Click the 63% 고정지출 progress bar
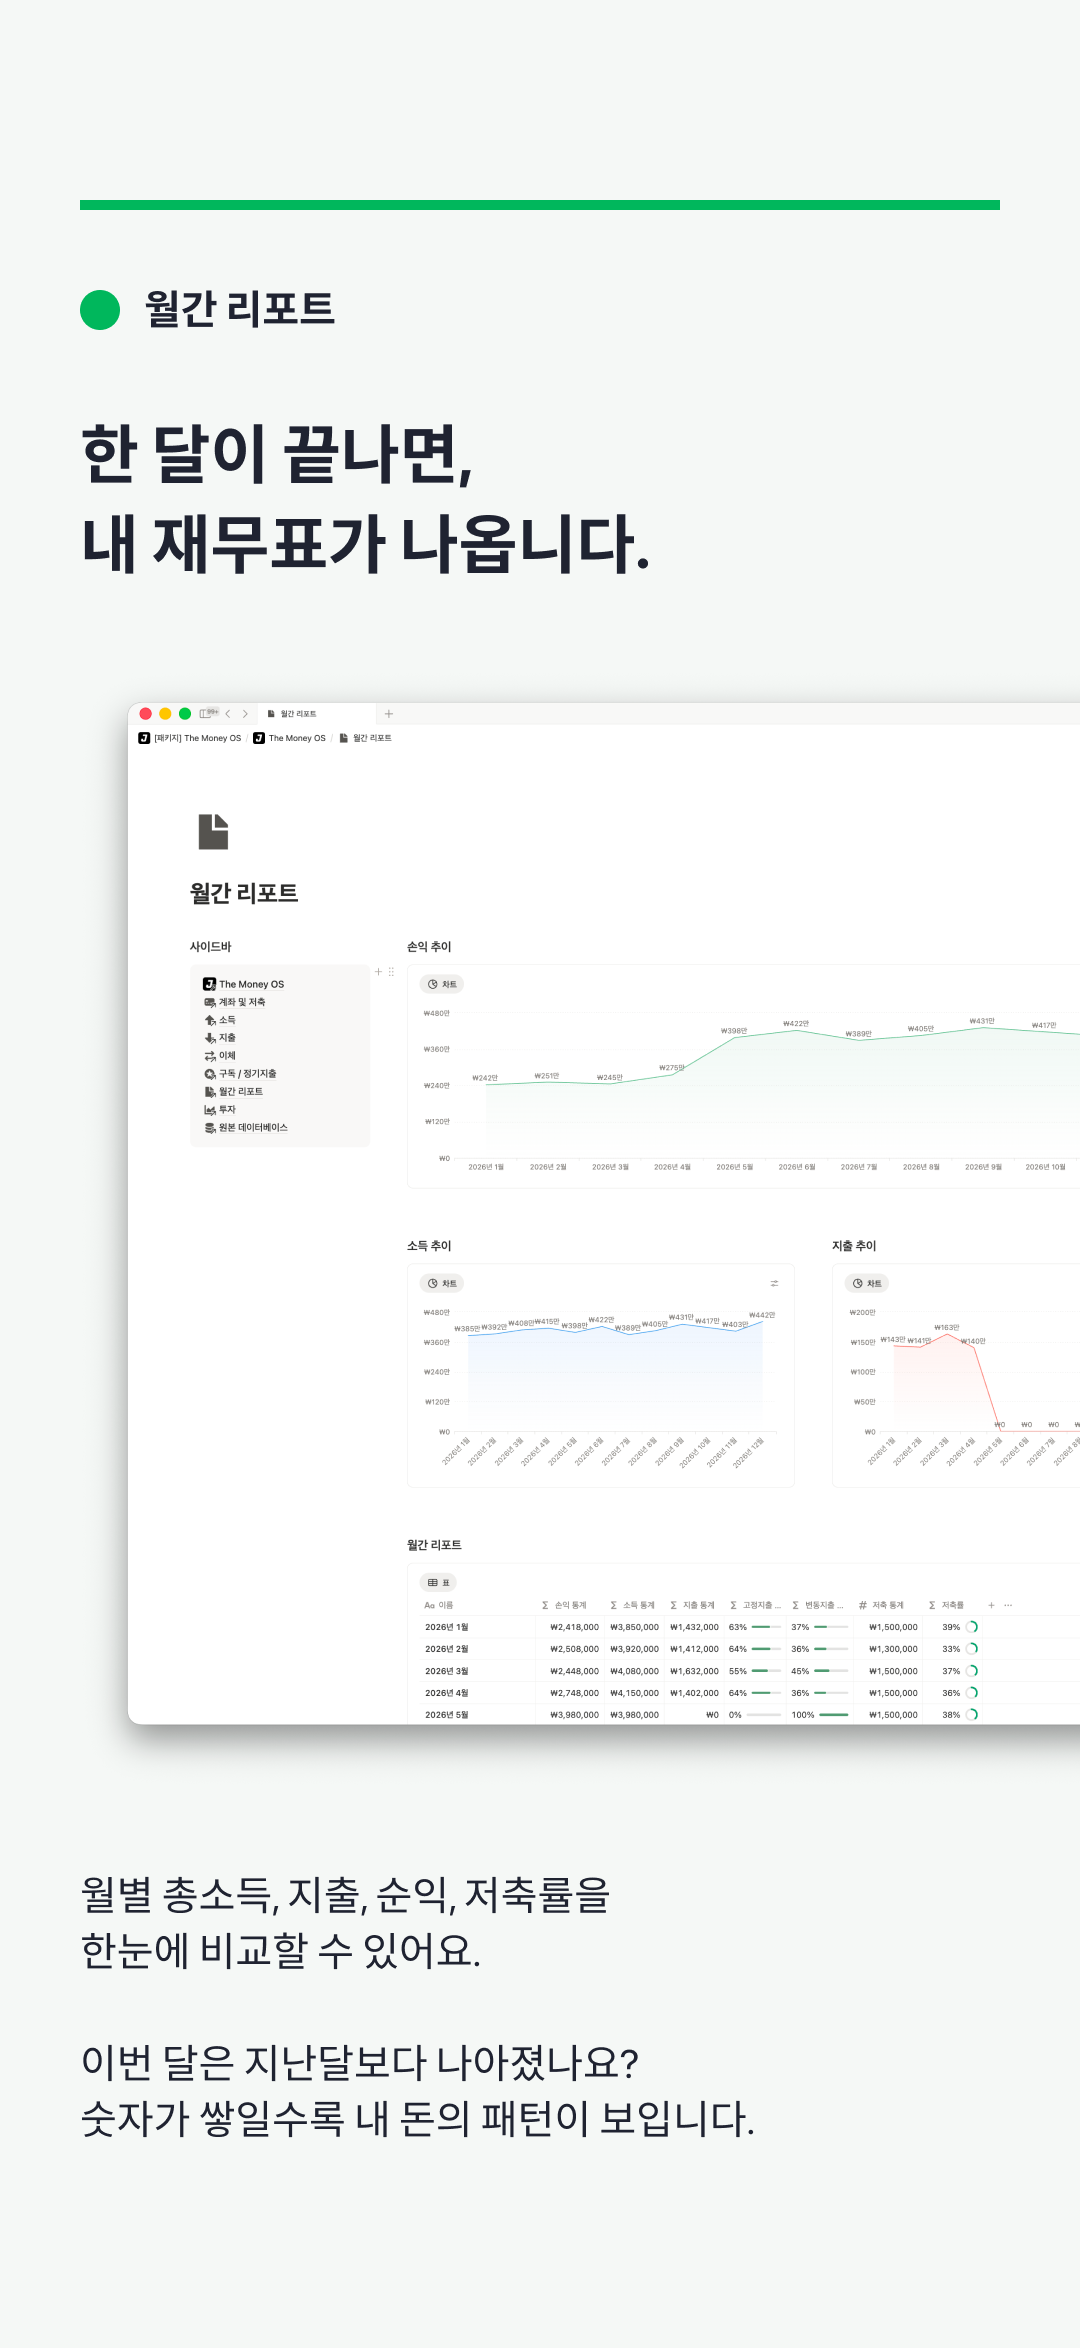Viewport: 1080px width, 2348px height. [x=766, y=1627]
